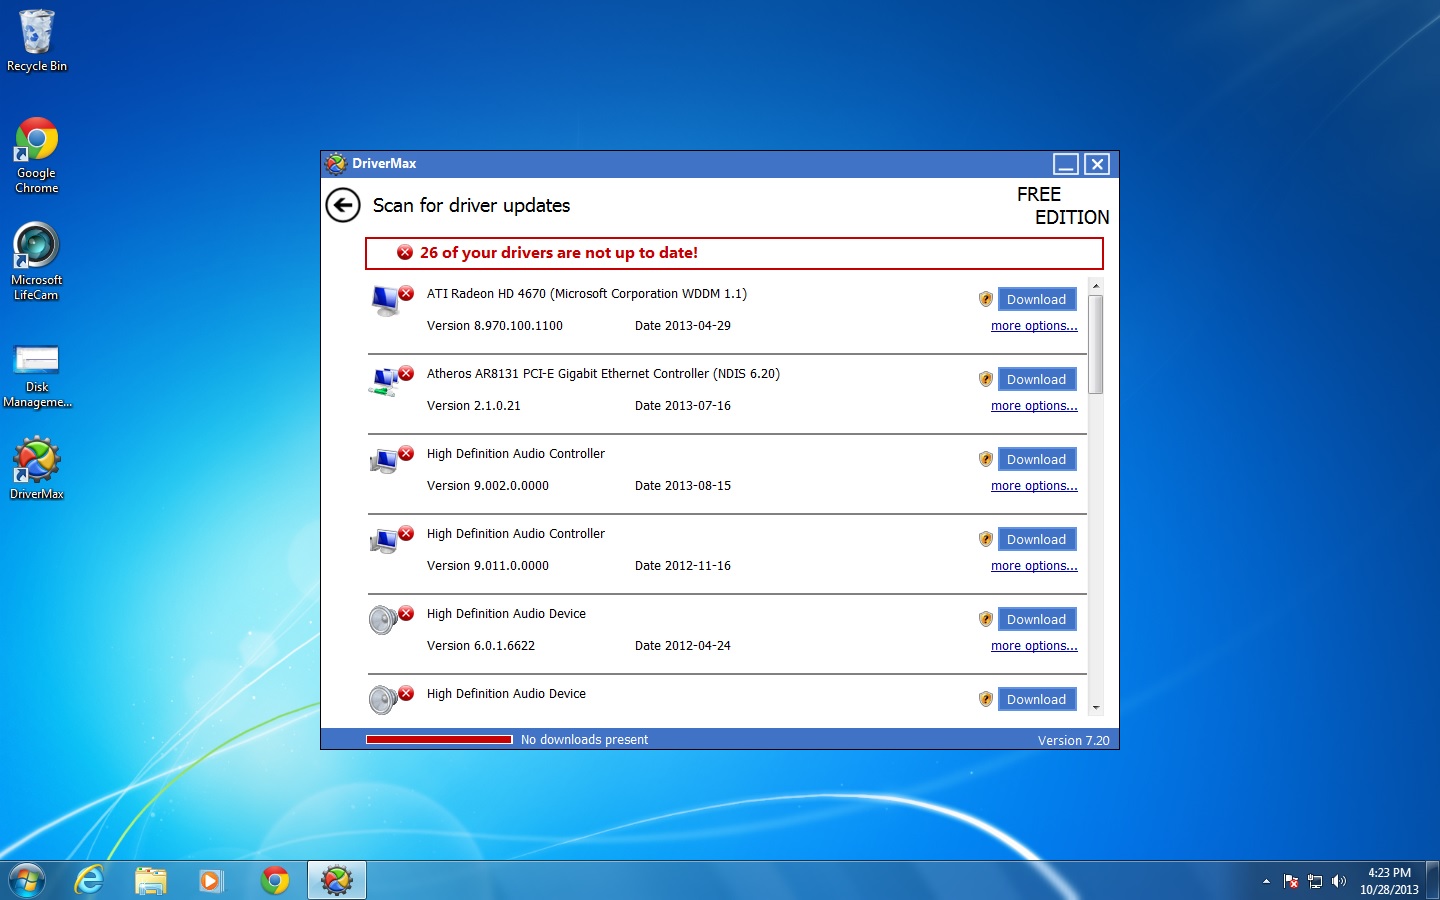Open Windows Media Player from the taskbar
Viewport: 1440px width, 900px height.
211,881
